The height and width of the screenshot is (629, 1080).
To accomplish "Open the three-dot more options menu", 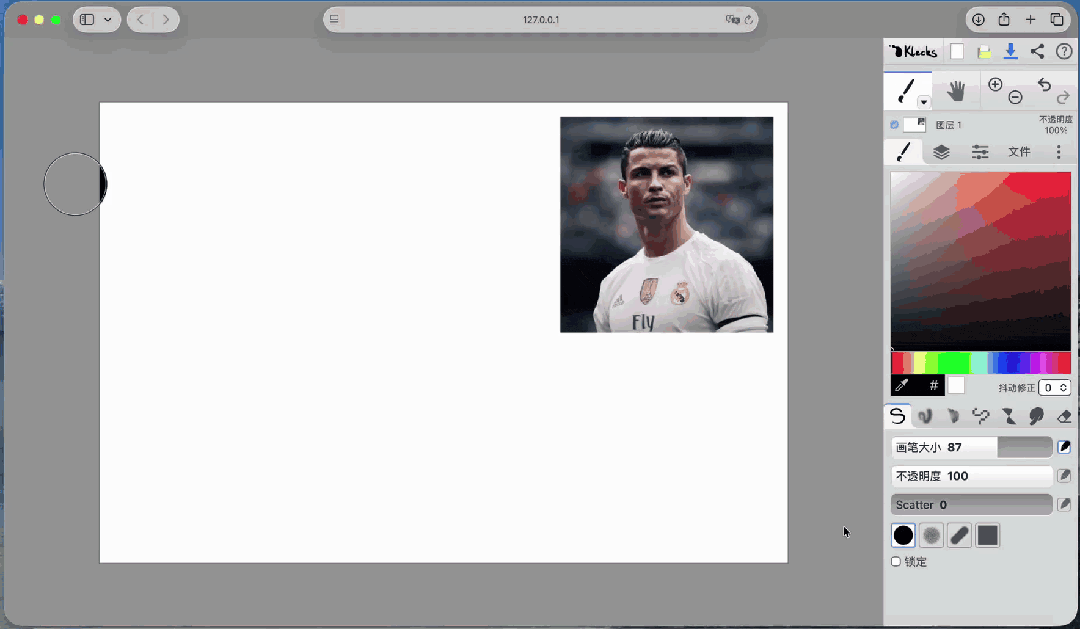I will (1059, 152).
